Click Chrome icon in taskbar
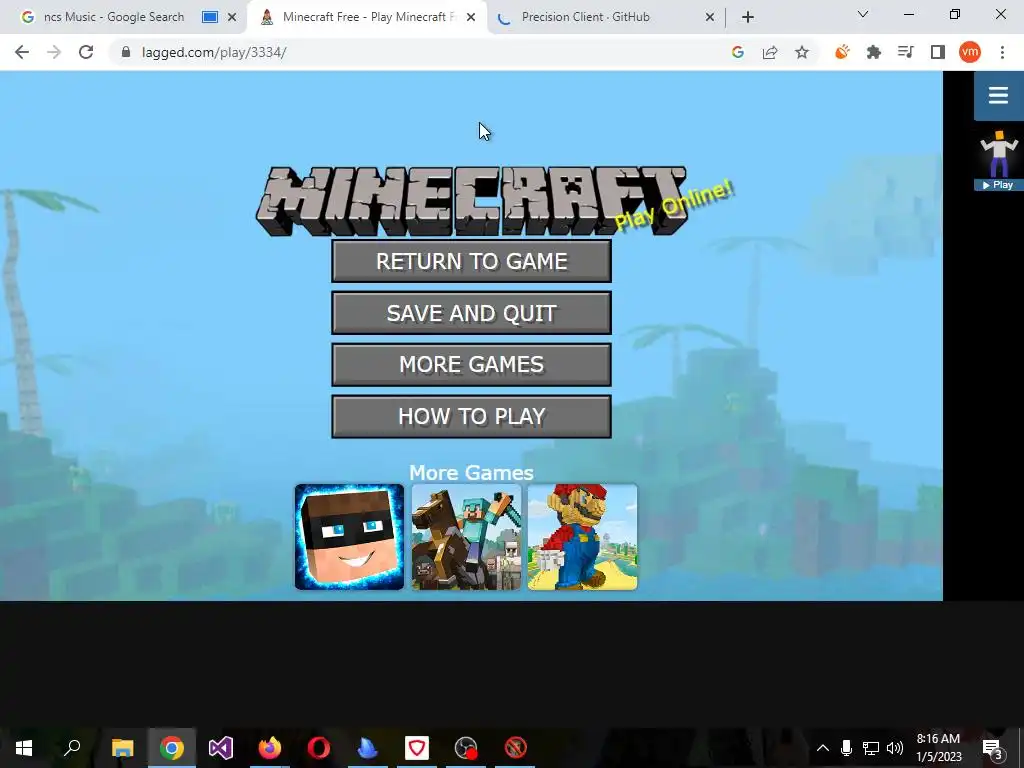This screenshot has height=768, width=1024. point(172,748)
